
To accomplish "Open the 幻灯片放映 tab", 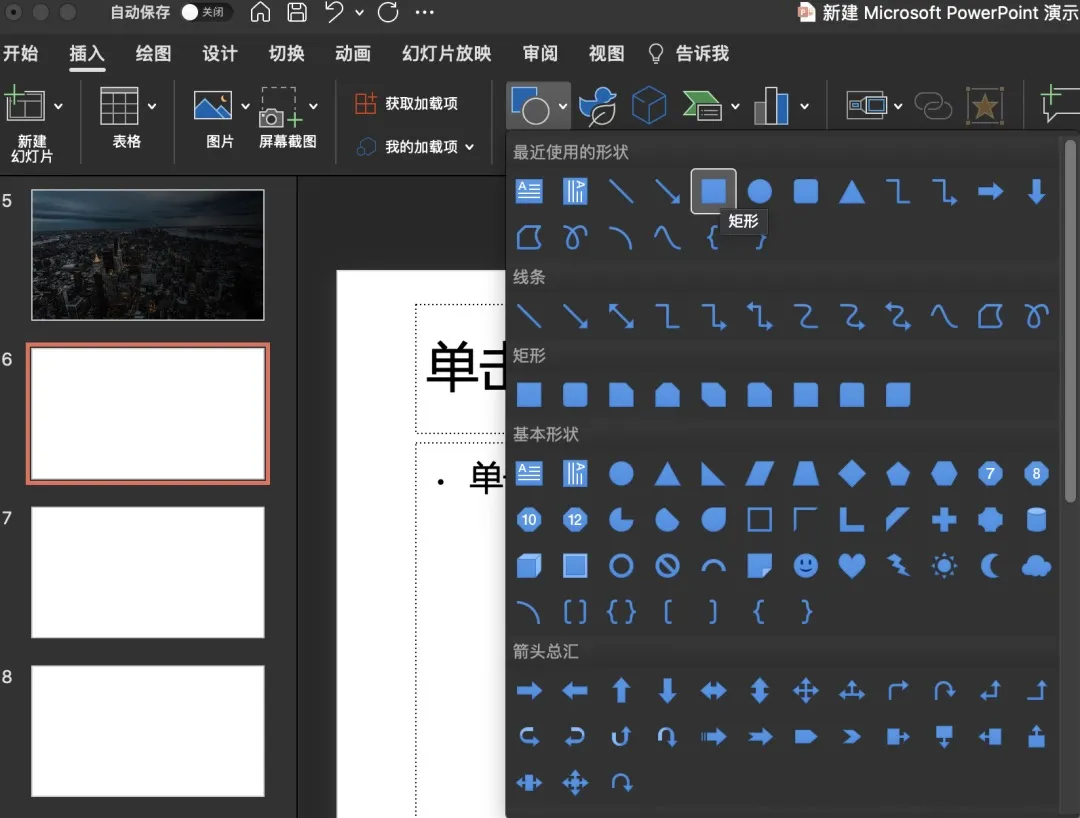I will (x=446, y=54).
